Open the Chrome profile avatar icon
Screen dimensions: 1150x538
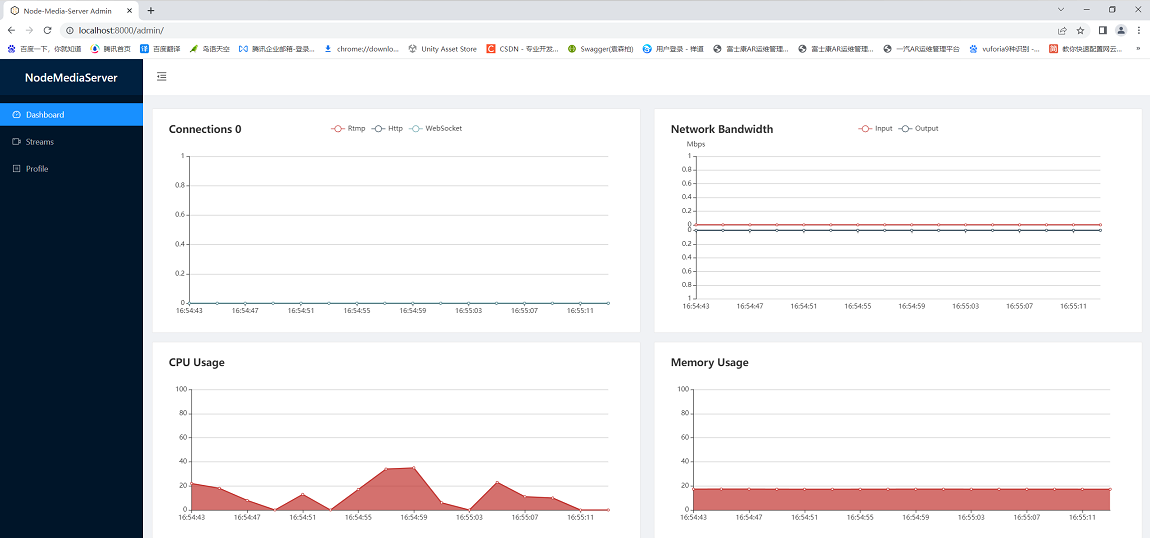pyautogui.click(x=1121, y=30)
